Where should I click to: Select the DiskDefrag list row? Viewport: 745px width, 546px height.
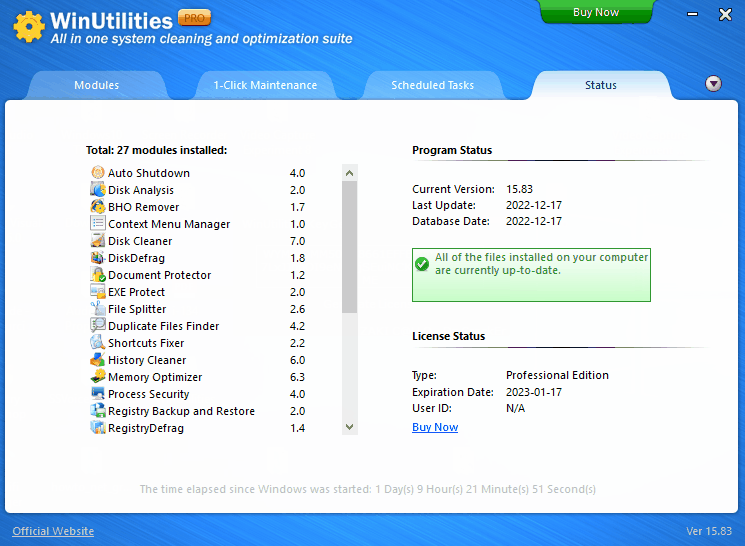(199, 258)
